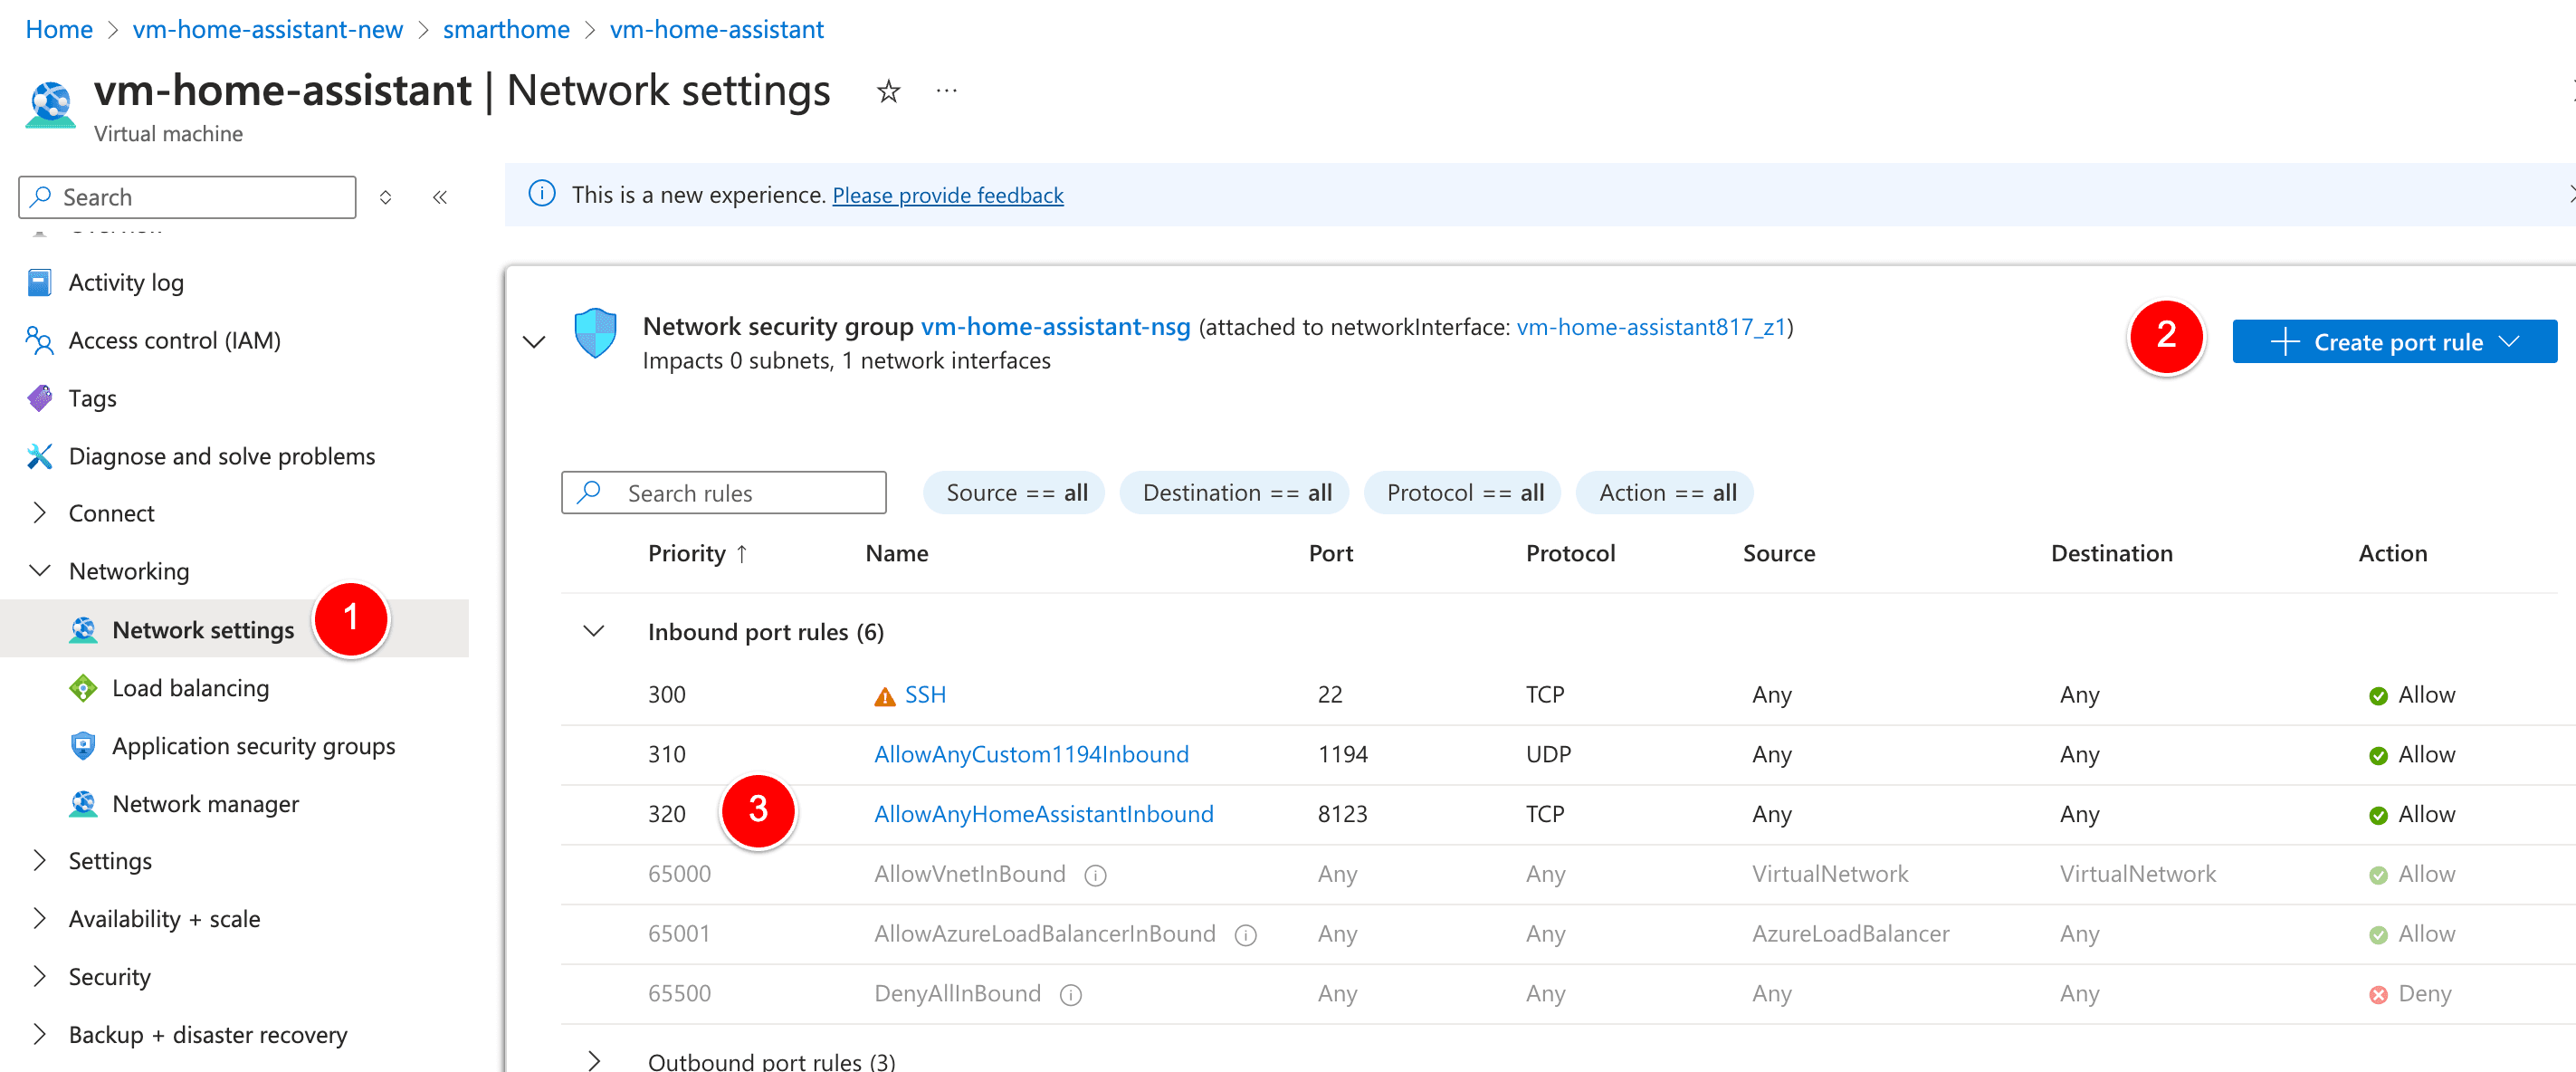Open Application security groups page
The height and width of the screenshot is (1072, 2576).
tap(253, 746)
